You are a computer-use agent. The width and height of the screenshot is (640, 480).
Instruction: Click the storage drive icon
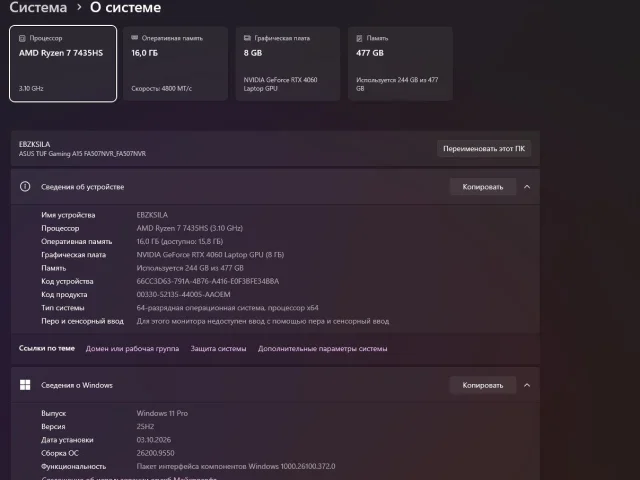pyautogui.click(x=359, y=38)
